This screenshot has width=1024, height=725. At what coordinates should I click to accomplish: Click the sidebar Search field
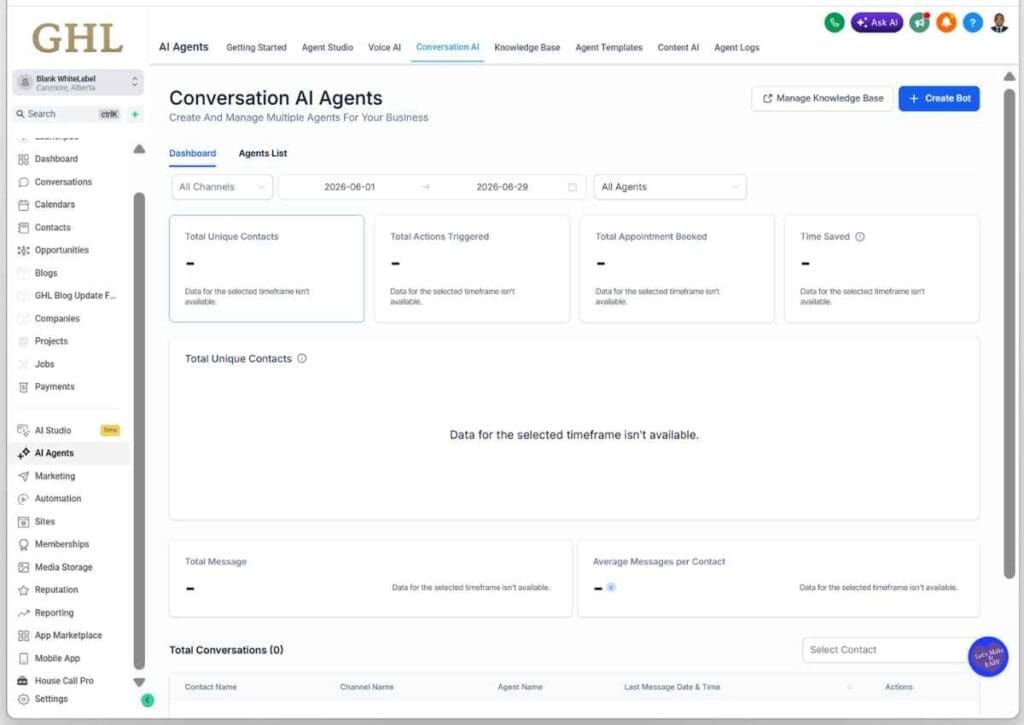tap(68, 114)
